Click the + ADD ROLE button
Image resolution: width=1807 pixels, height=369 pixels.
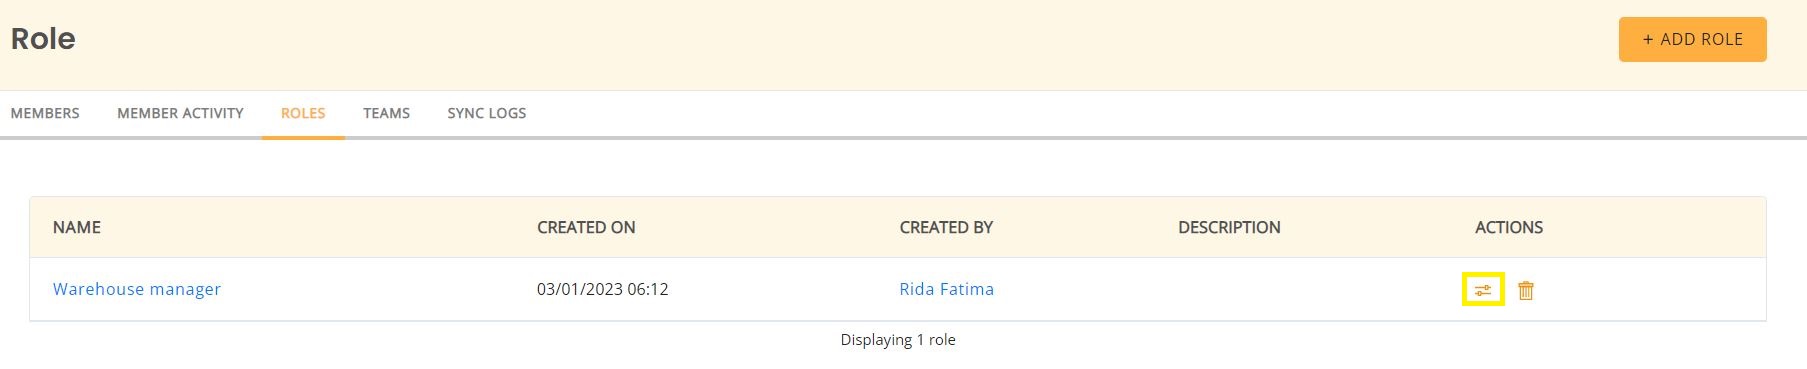1692,39
